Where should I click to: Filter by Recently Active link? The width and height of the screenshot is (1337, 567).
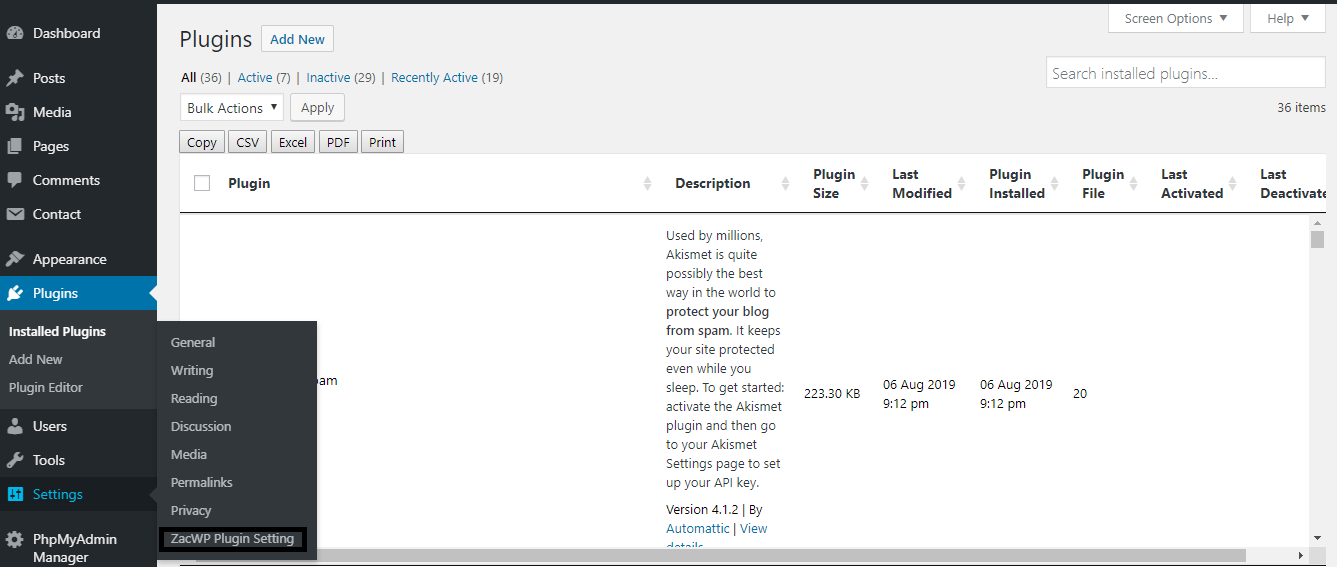tap(447, 77)
